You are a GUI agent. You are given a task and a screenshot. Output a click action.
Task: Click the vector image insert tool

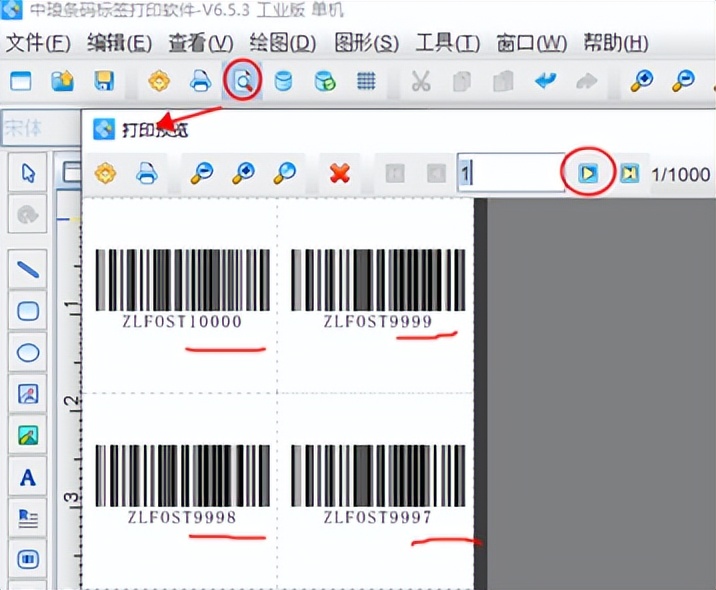click(28, 394)
